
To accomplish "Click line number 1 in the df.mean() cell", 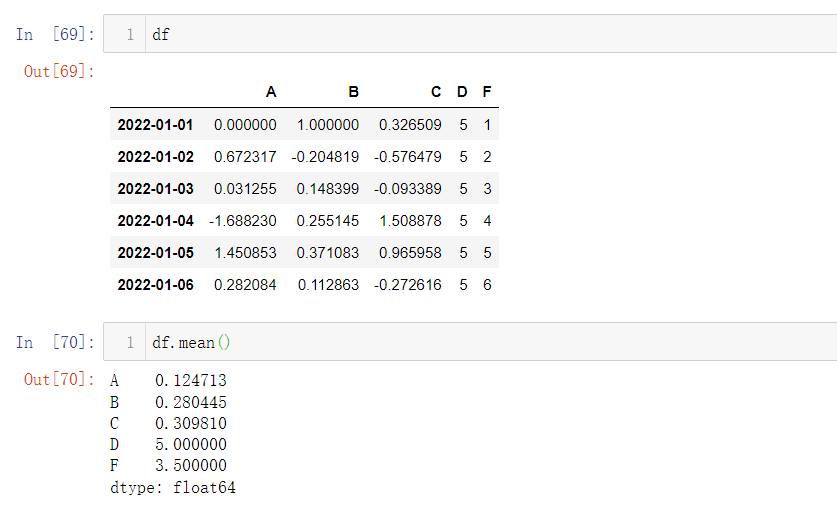I will click(x=130, y=342).
